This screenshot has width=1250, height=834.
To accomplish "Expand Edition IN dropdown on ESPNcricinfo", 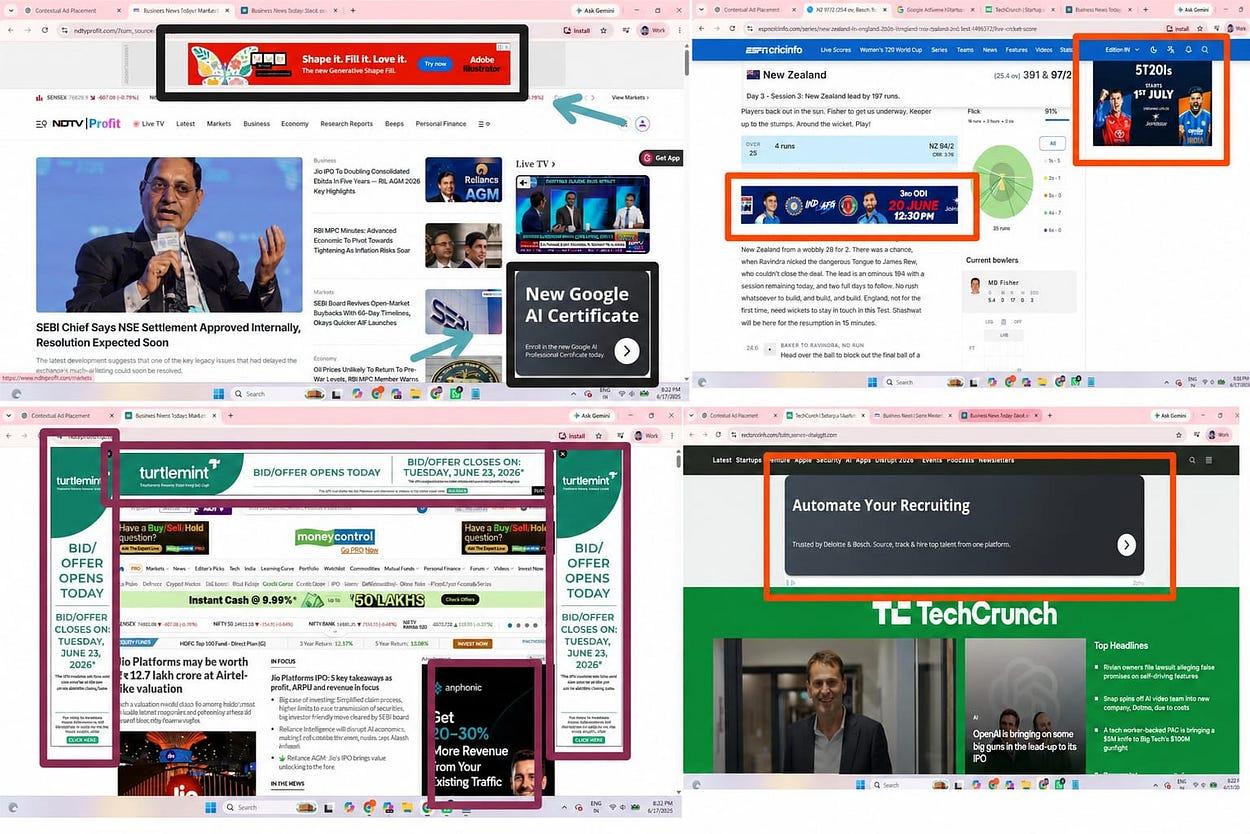I will coord(1121,49).
